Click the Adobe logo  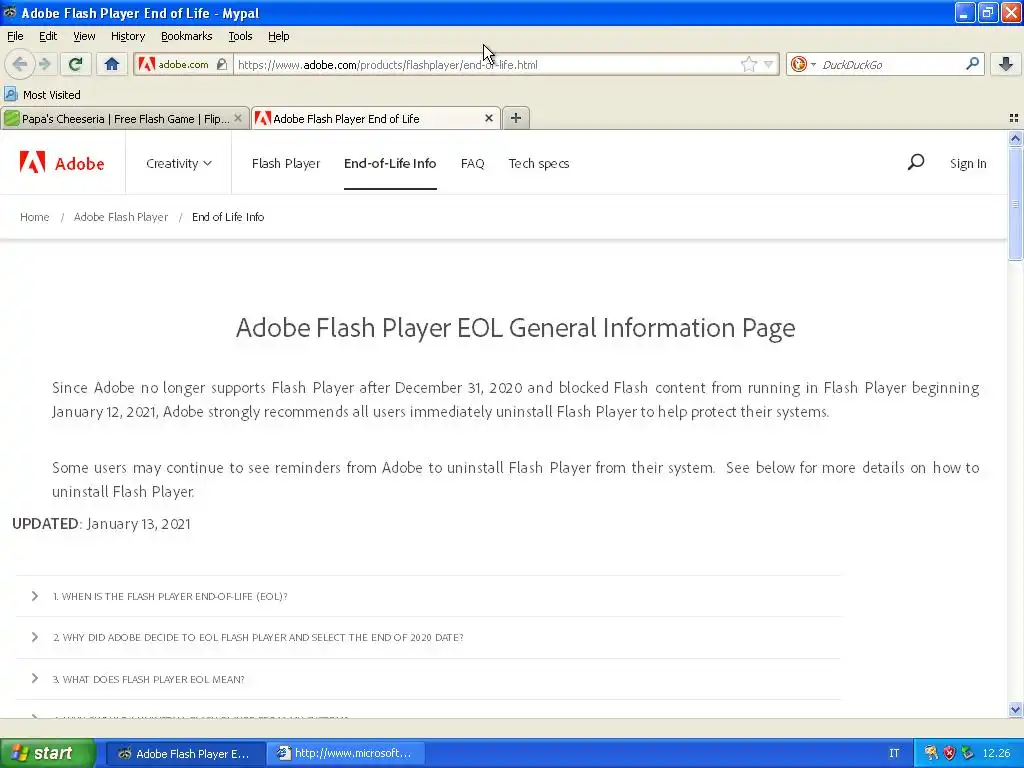[x=61, y=163]
